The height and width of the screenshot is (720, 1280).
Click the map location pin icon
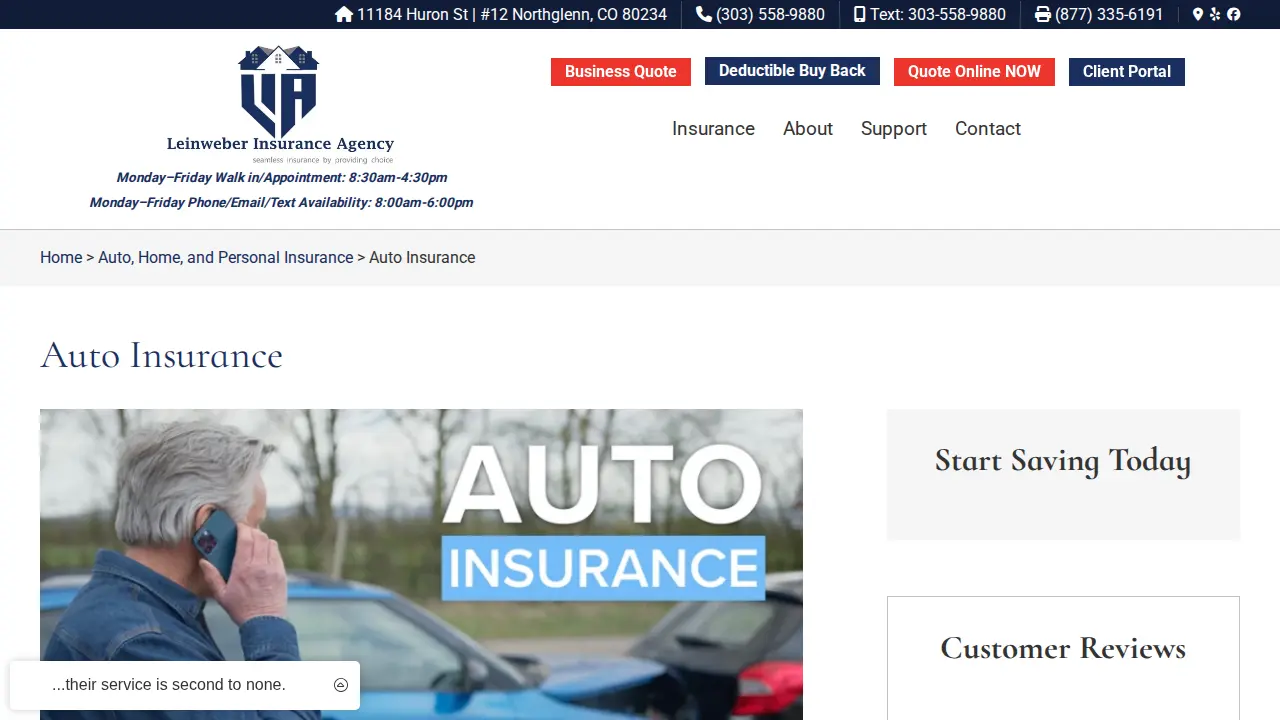point(1198,14)
